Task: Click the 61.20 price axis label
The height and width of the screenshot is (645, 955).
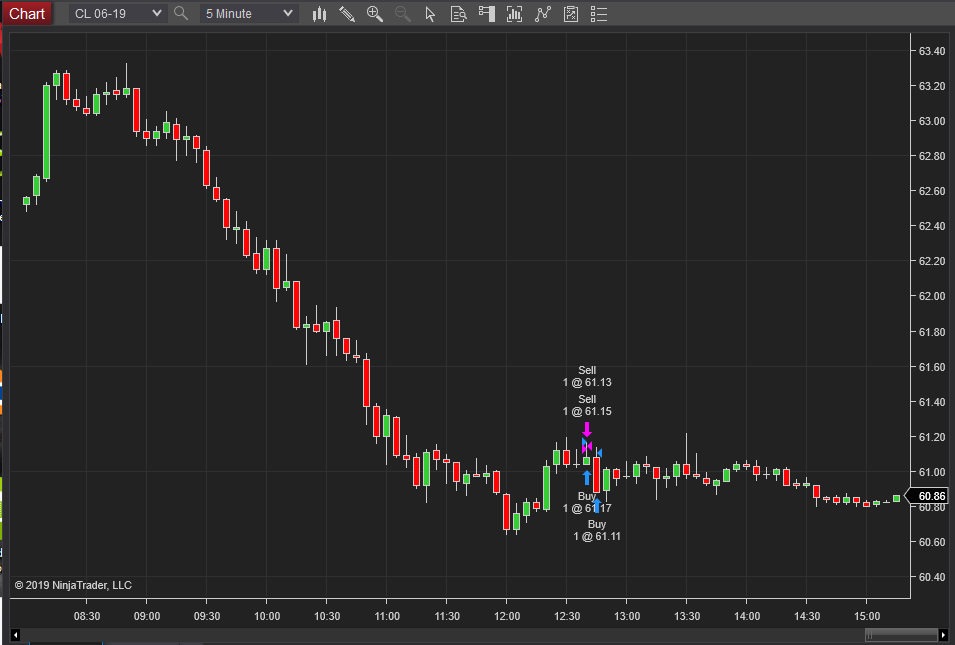Action: (x=932, y=437)
